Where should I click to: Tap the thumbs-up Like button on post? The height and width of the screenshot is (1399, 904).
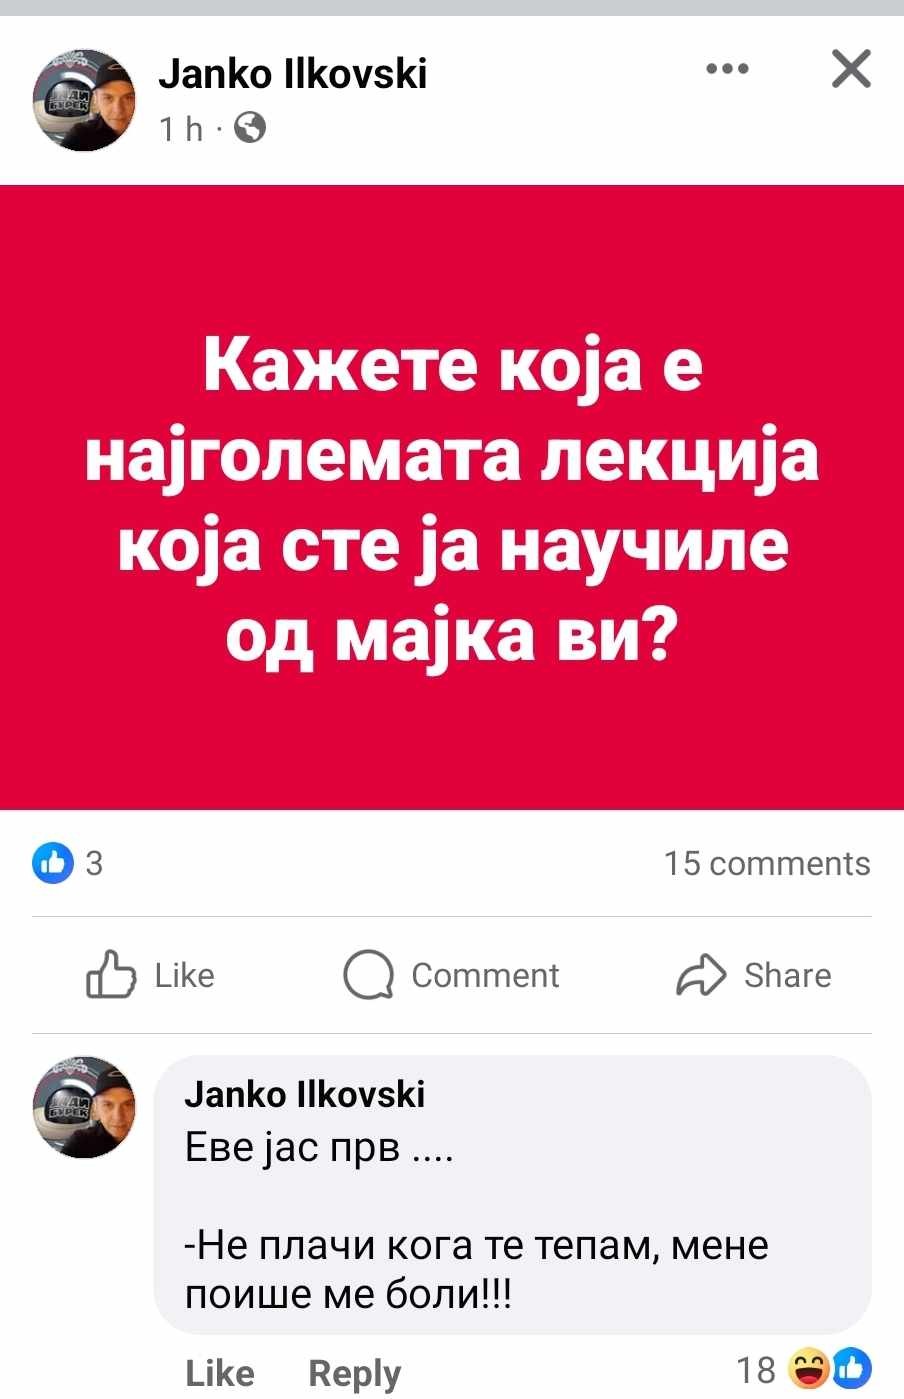click(151, 975)
